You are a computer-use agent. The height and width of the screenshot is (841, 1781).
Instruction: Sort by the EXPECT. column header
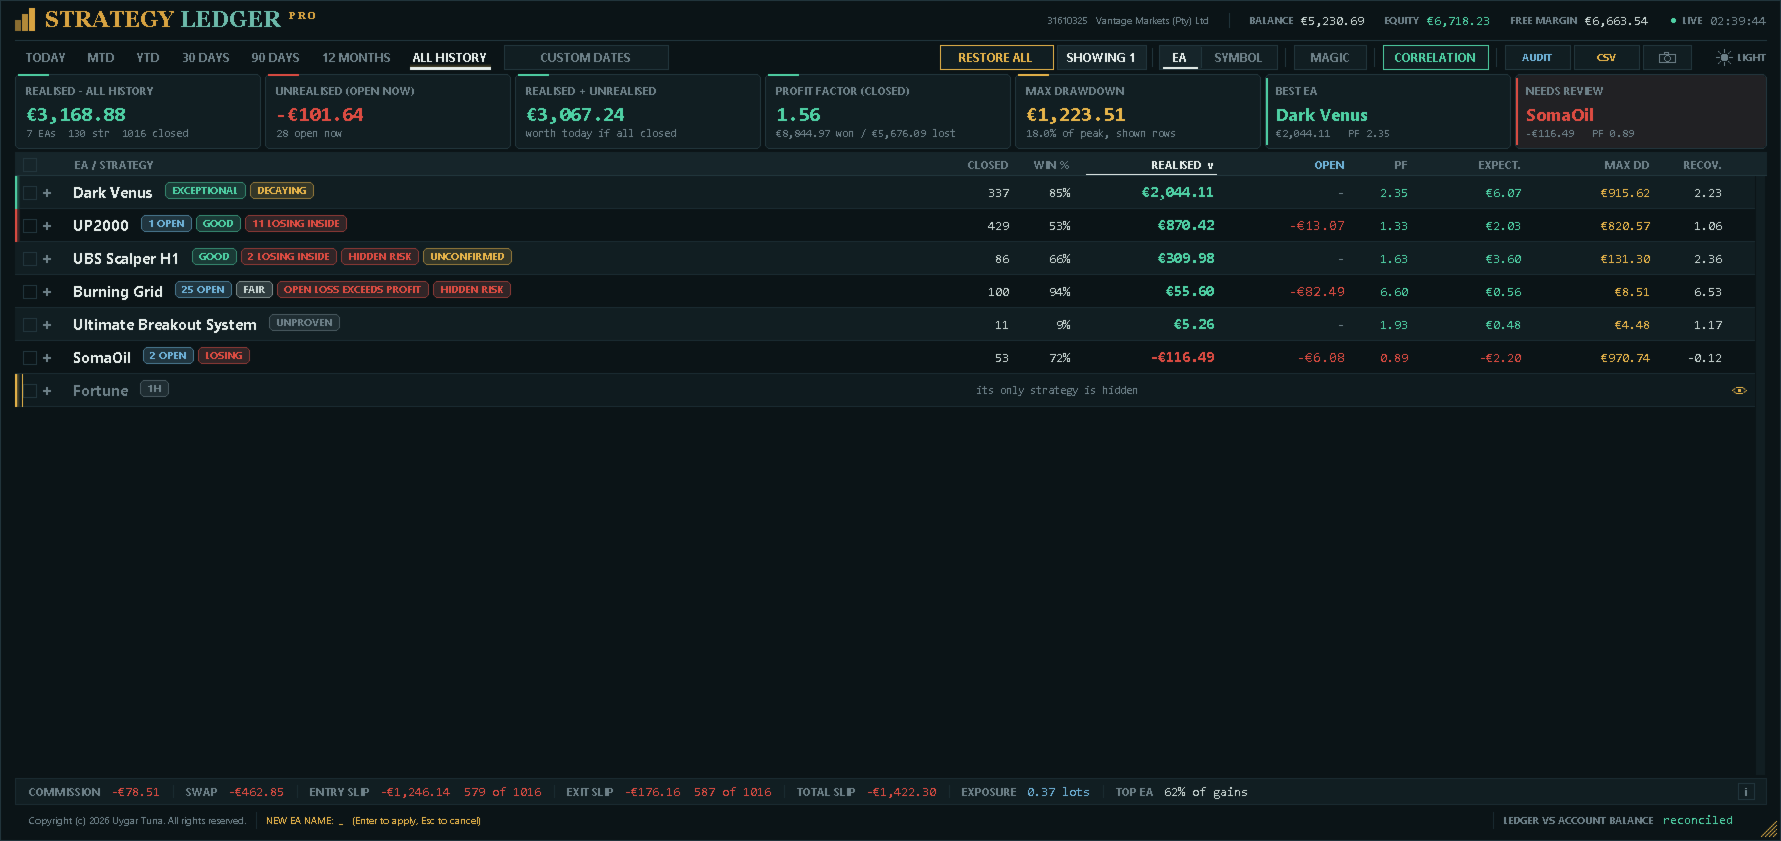(x=1499, y=165)
